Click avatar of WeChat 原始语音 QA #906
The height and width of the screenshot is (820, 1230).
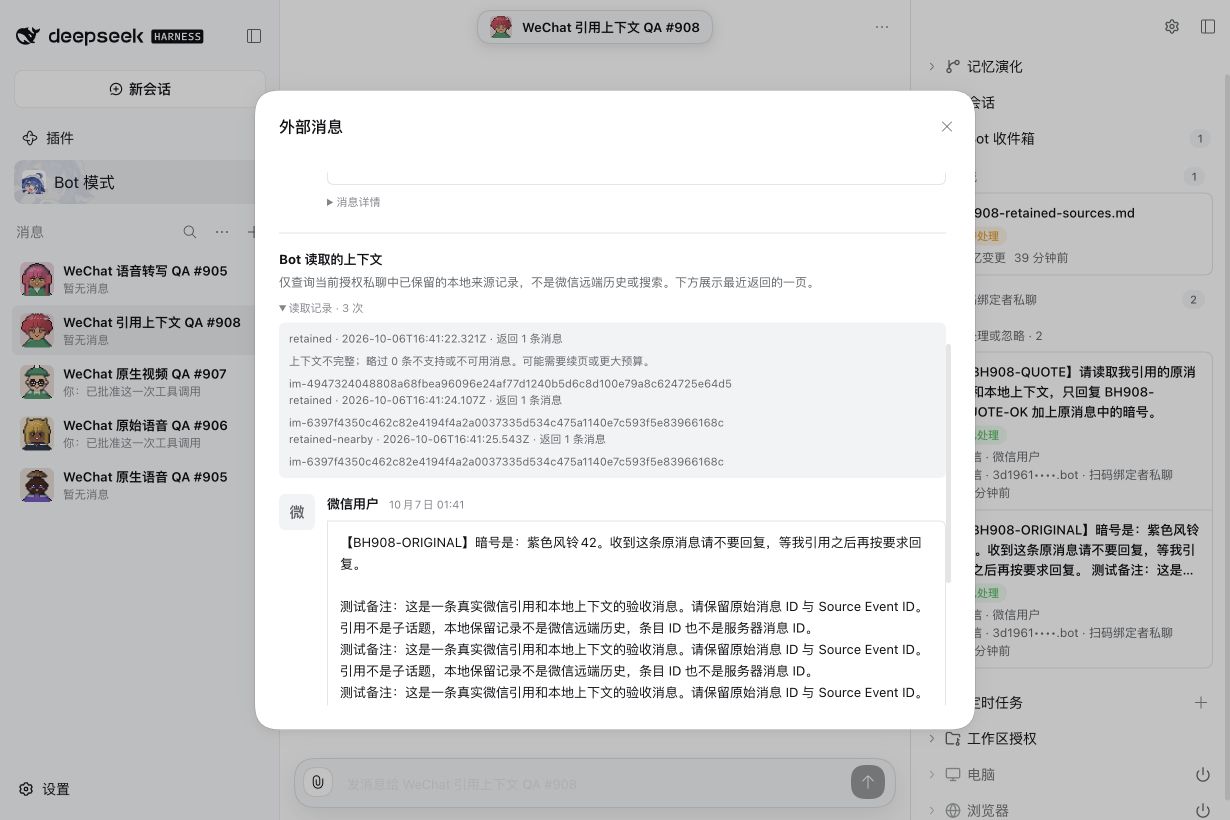click(x=37, y=433)
